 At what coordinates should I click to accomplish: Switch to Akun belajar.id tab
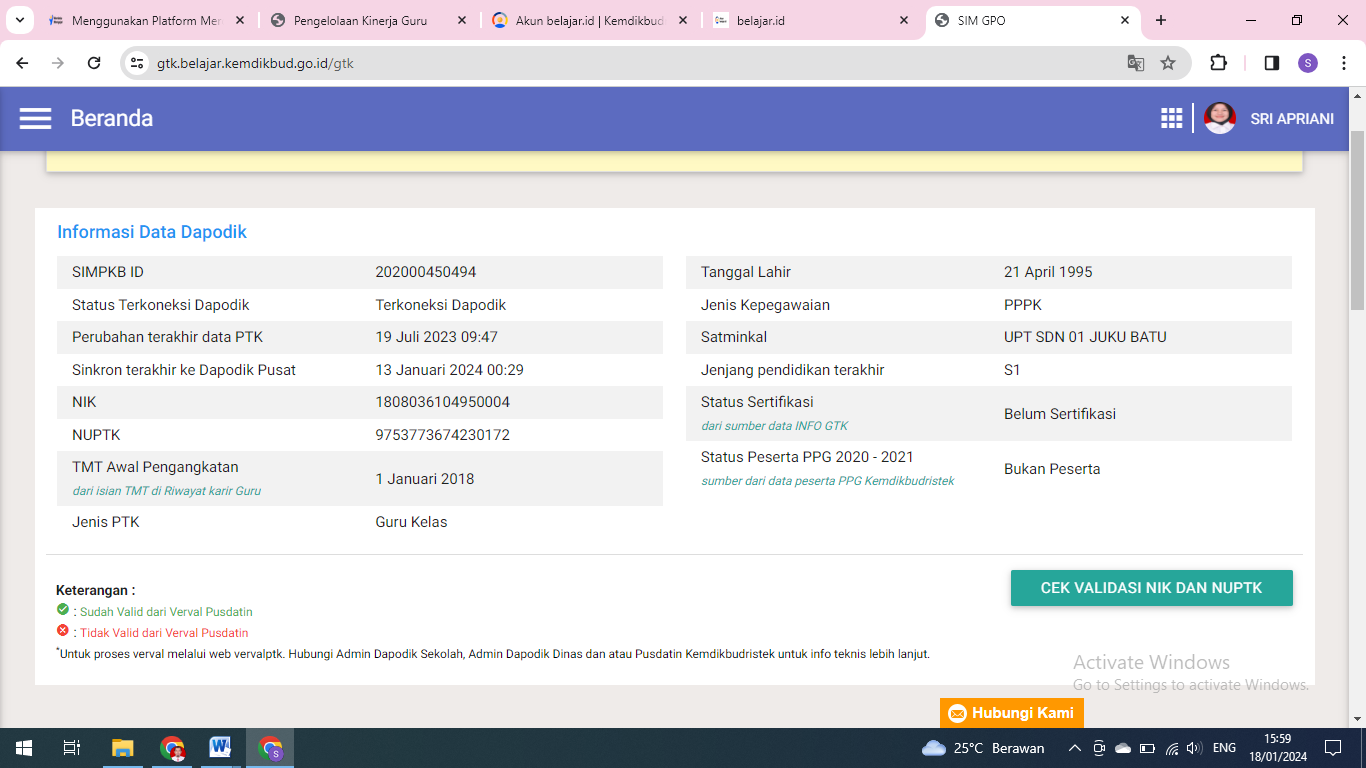click(590, 20)
